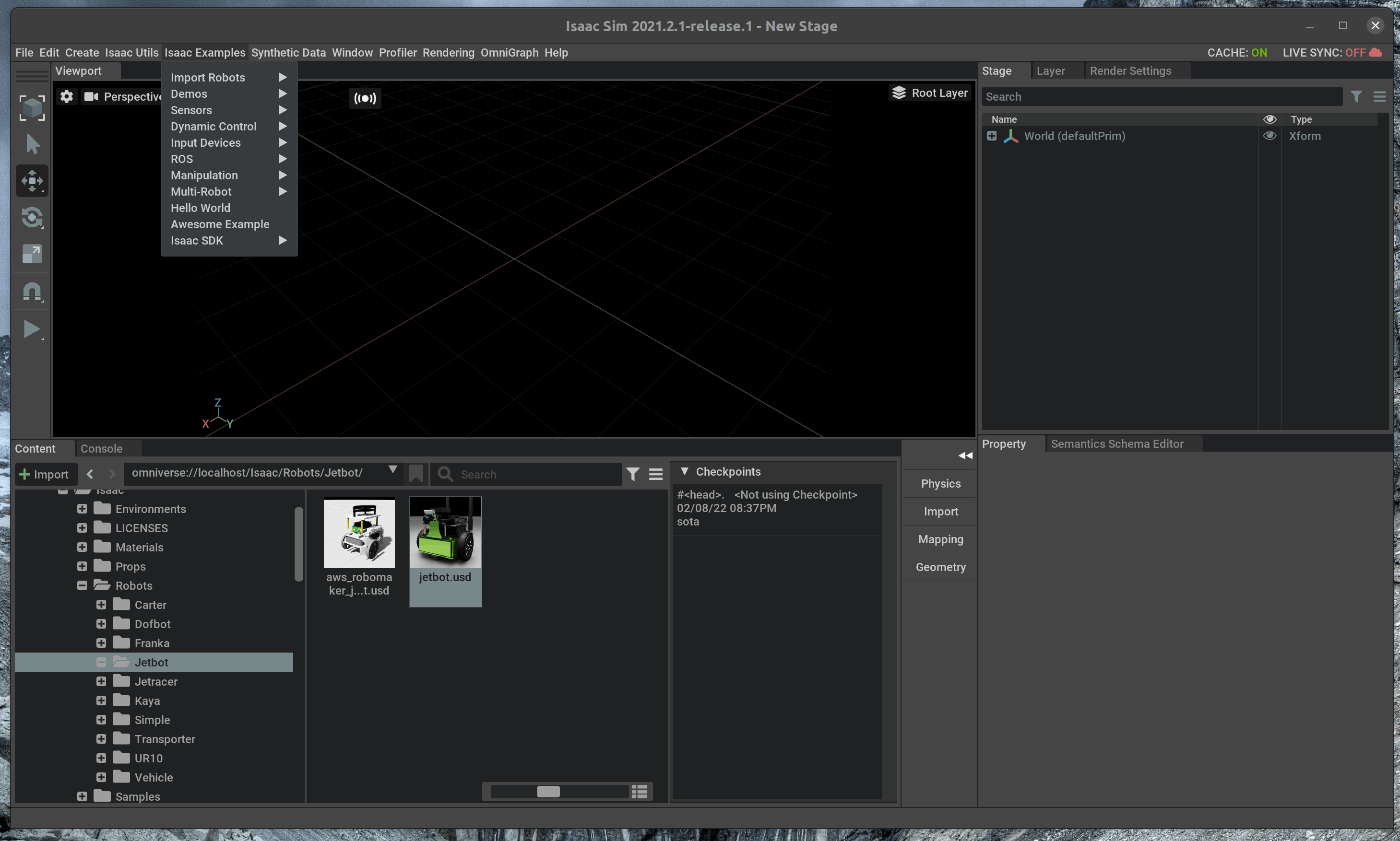Go back in content browser

click(90, 474)
